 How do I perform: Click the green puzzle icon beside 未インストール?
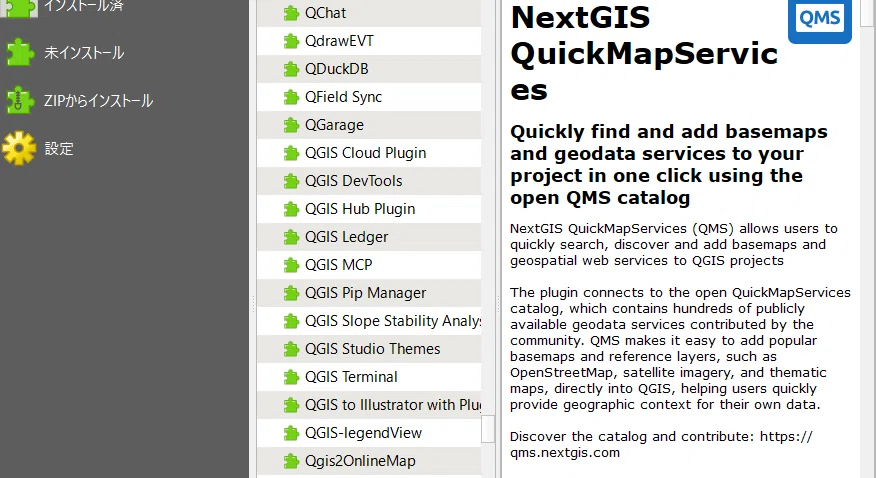coord(20,53)
